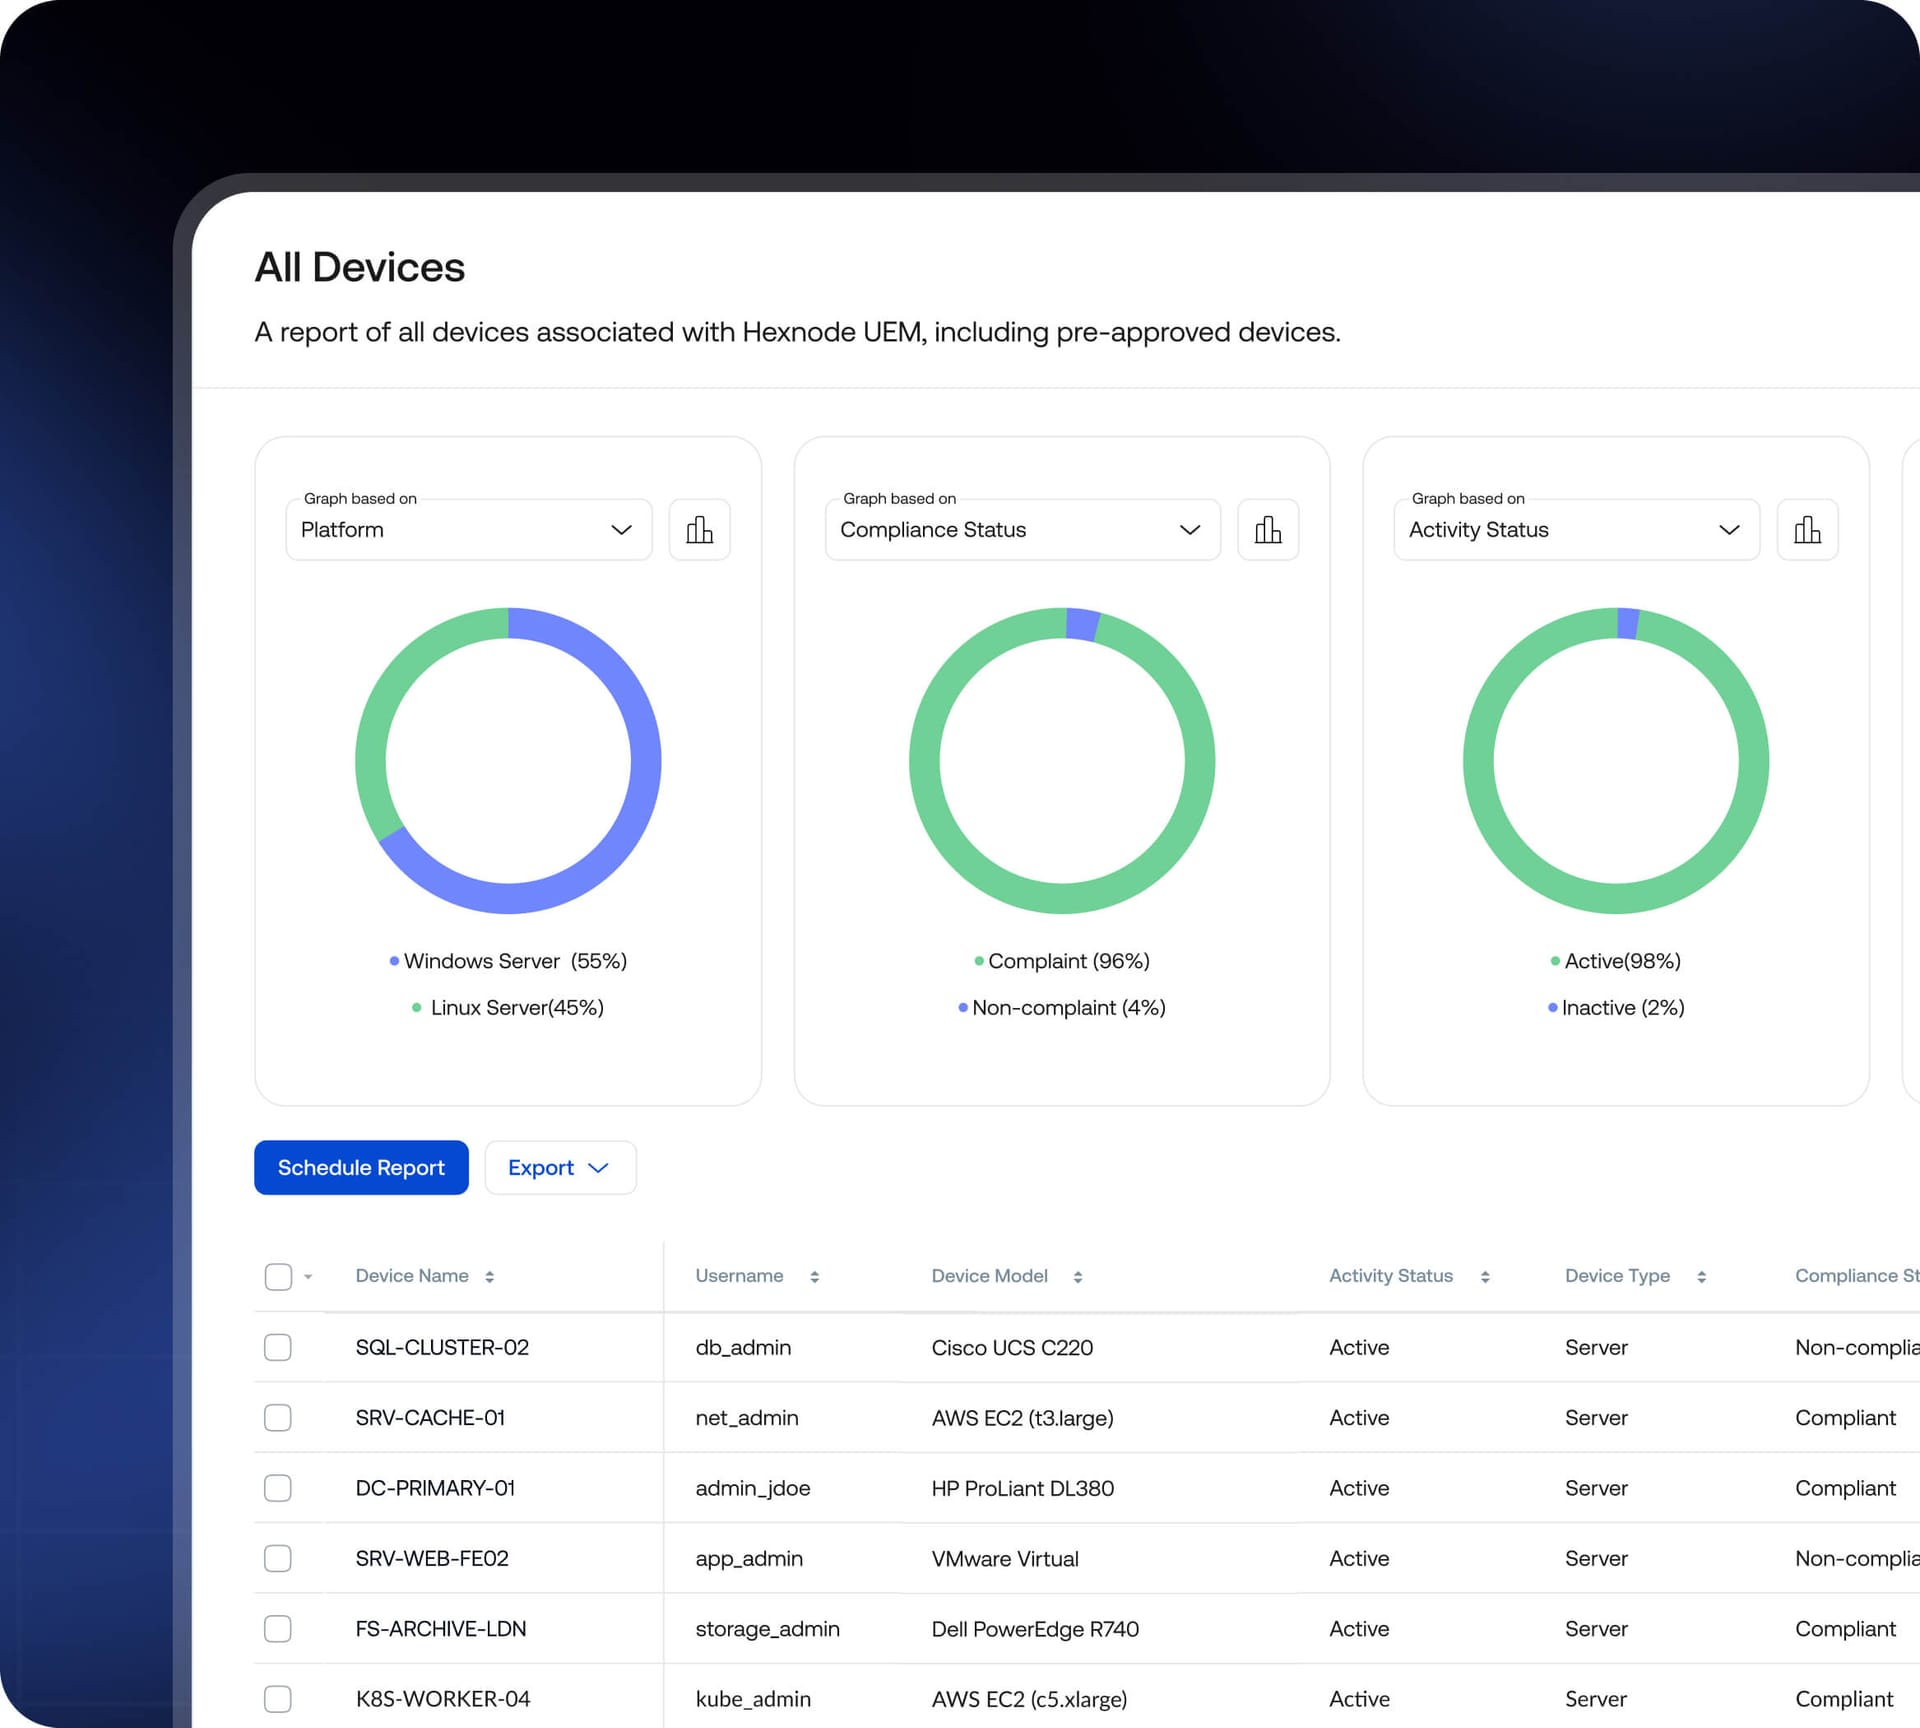Click the green Compliant donut segment
Viewport: 1920px width, 1728px height.
pyautogui.click(x=1062, y=898)
